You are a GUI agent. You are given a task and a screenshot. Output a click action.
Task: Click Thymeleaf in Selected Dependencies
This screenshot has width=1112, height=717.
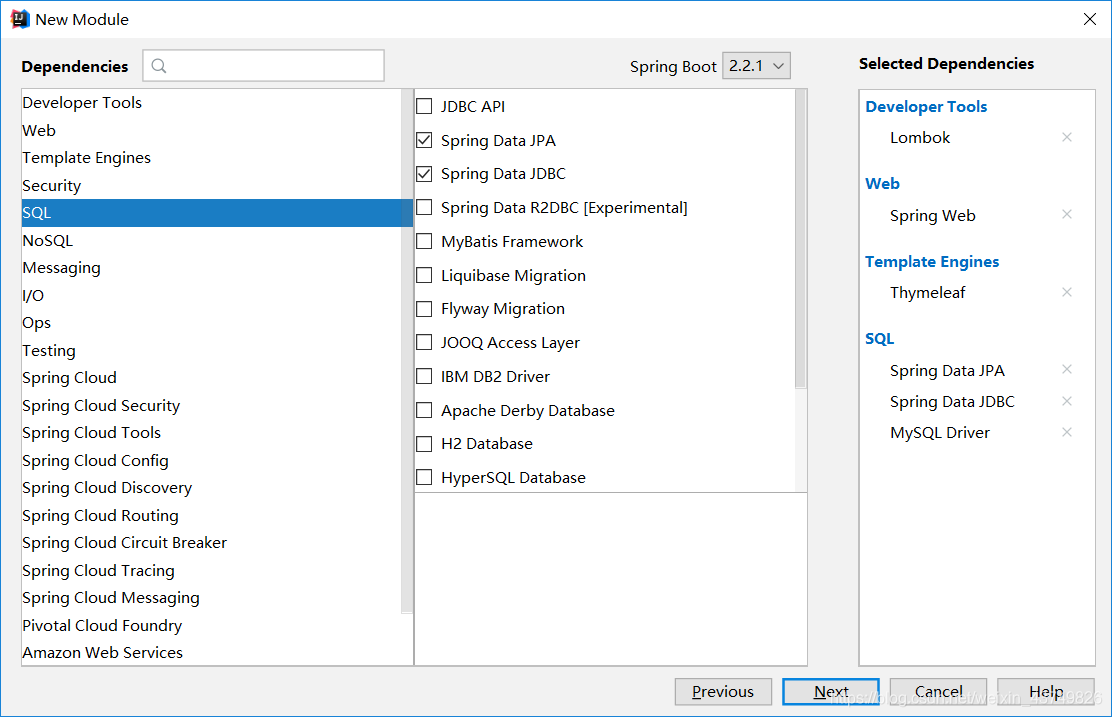928,293
